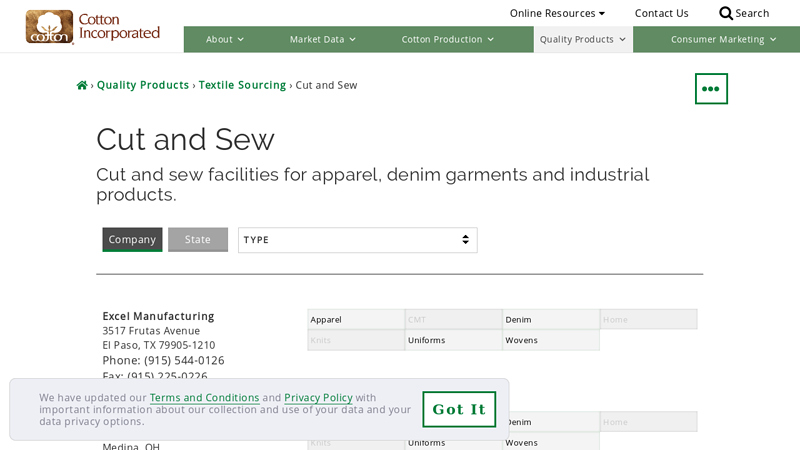The width and height of the screenshot is (800, 450).
Task: Expand the About menu
Action: click(224, 39)
